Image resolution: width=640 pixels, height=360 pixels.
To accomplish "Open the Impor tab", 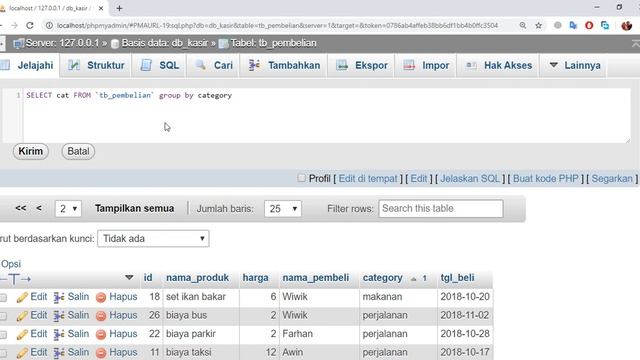I will coord(426,65).
